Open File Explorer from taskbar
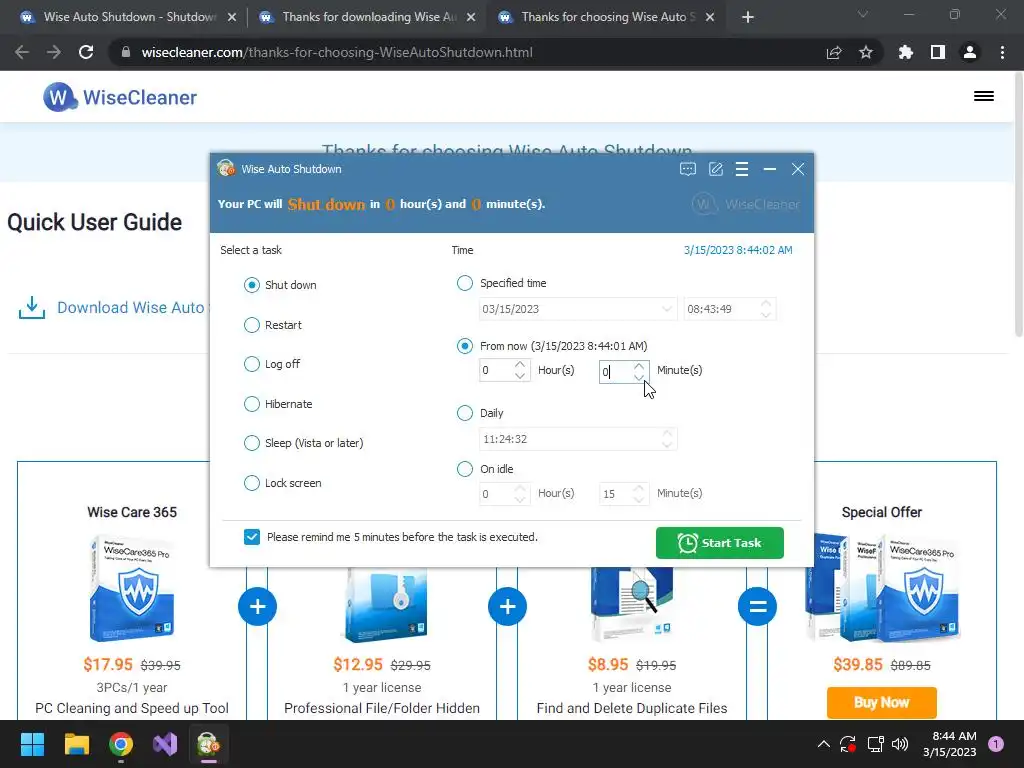The width and height of the screenshot is (1024, 768). coord(76,744)
